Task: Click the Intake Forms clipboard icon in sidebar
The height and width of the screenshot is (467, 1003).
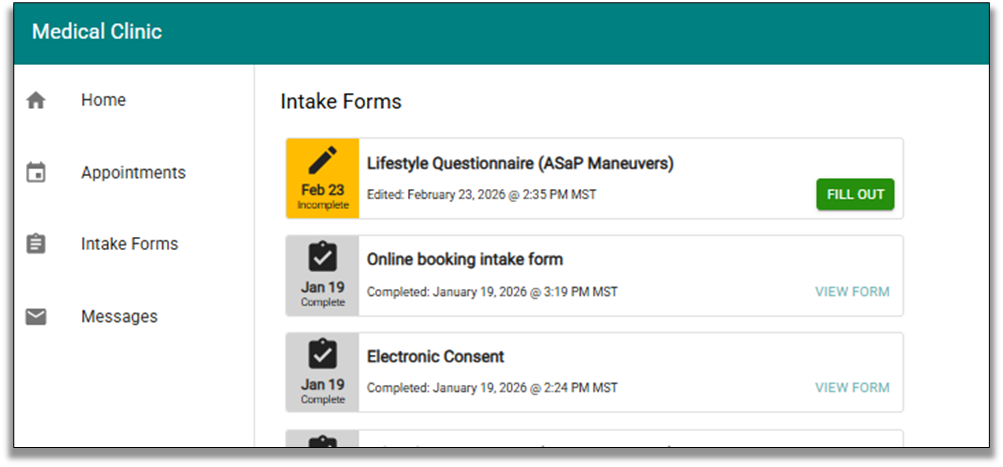Action: [x=36, y=244]
